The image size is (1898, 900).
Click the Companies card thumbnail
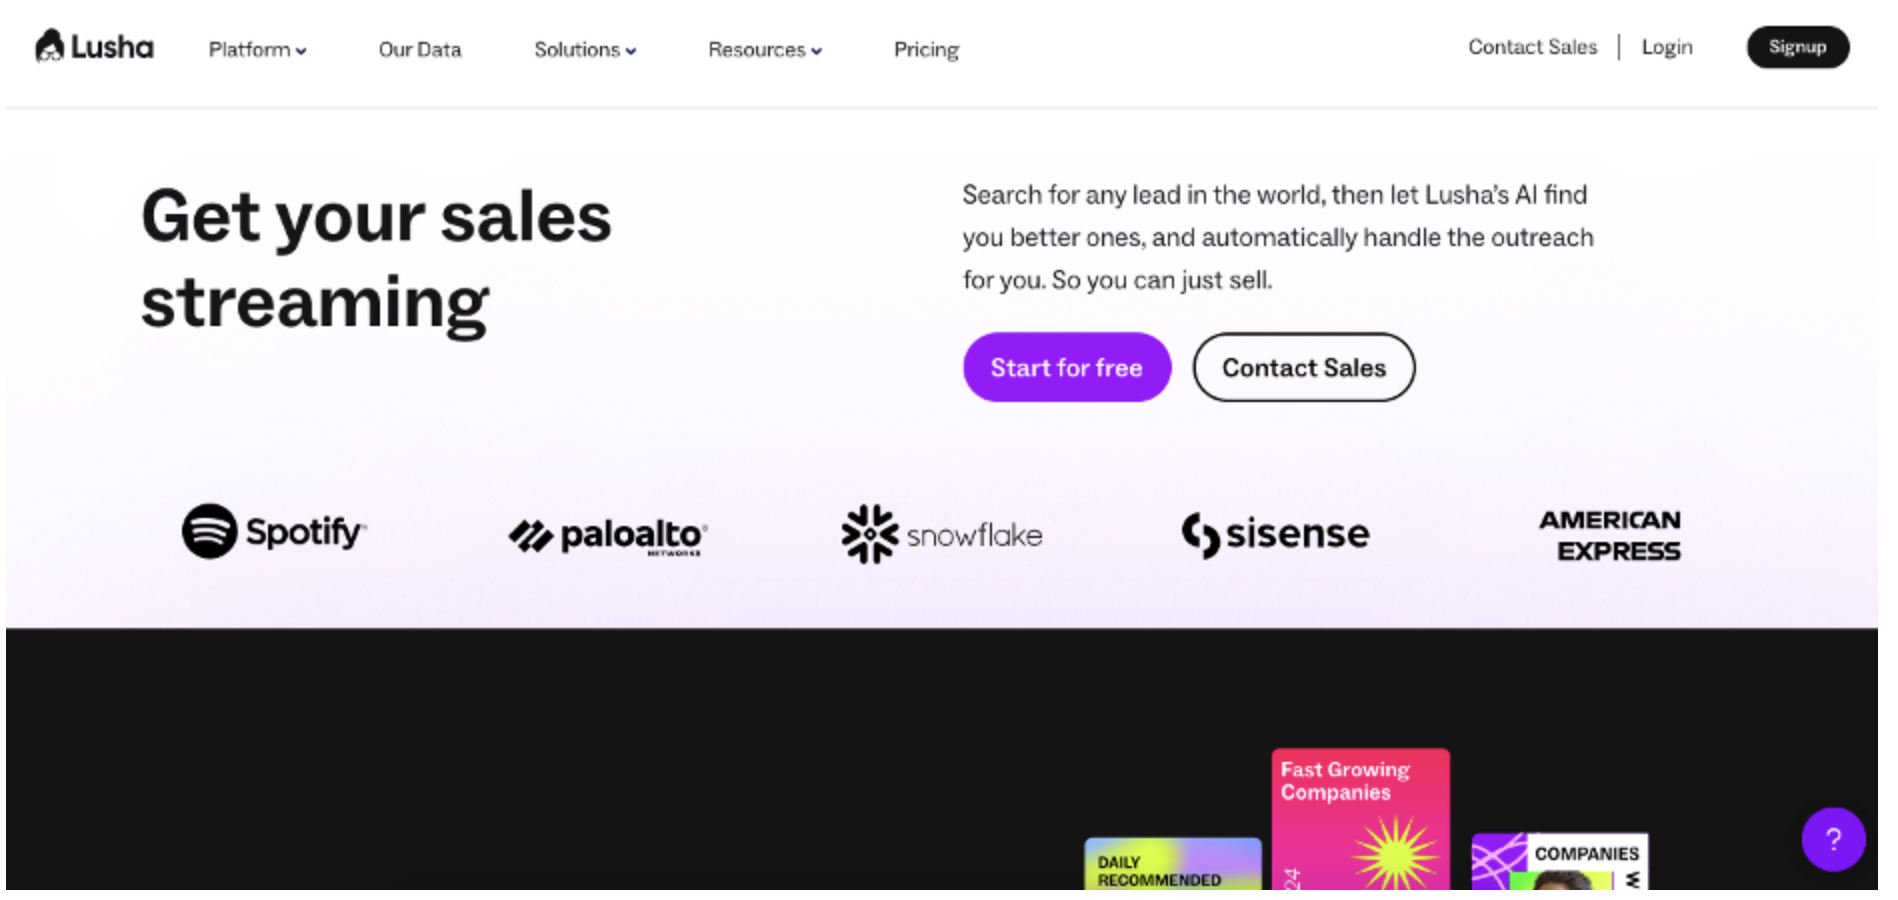point(1559,861)
